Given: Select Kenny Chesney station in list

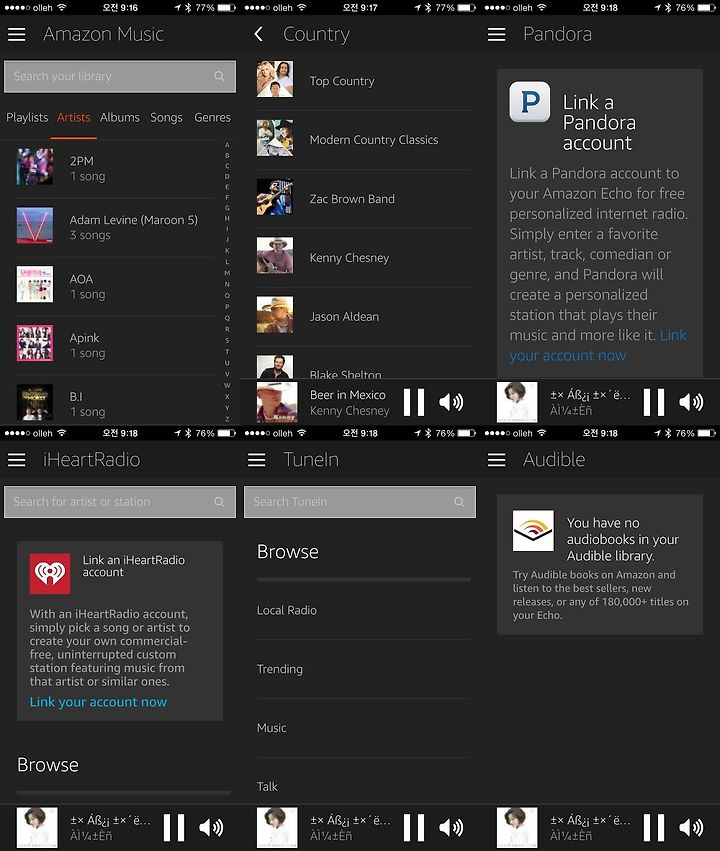Looking at the screenshot, I should pos(363,258).
